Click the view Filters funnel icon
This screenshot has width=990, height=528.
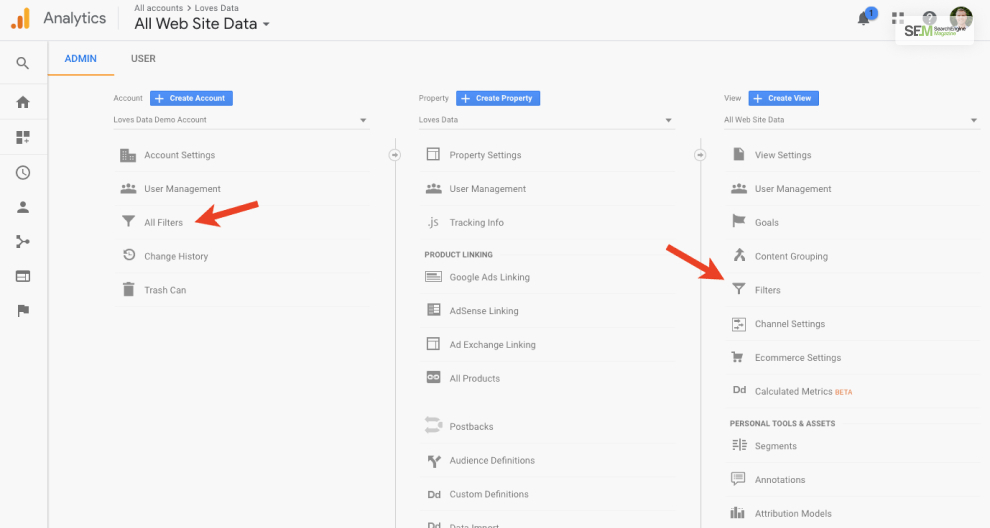[x=739, y=289]
